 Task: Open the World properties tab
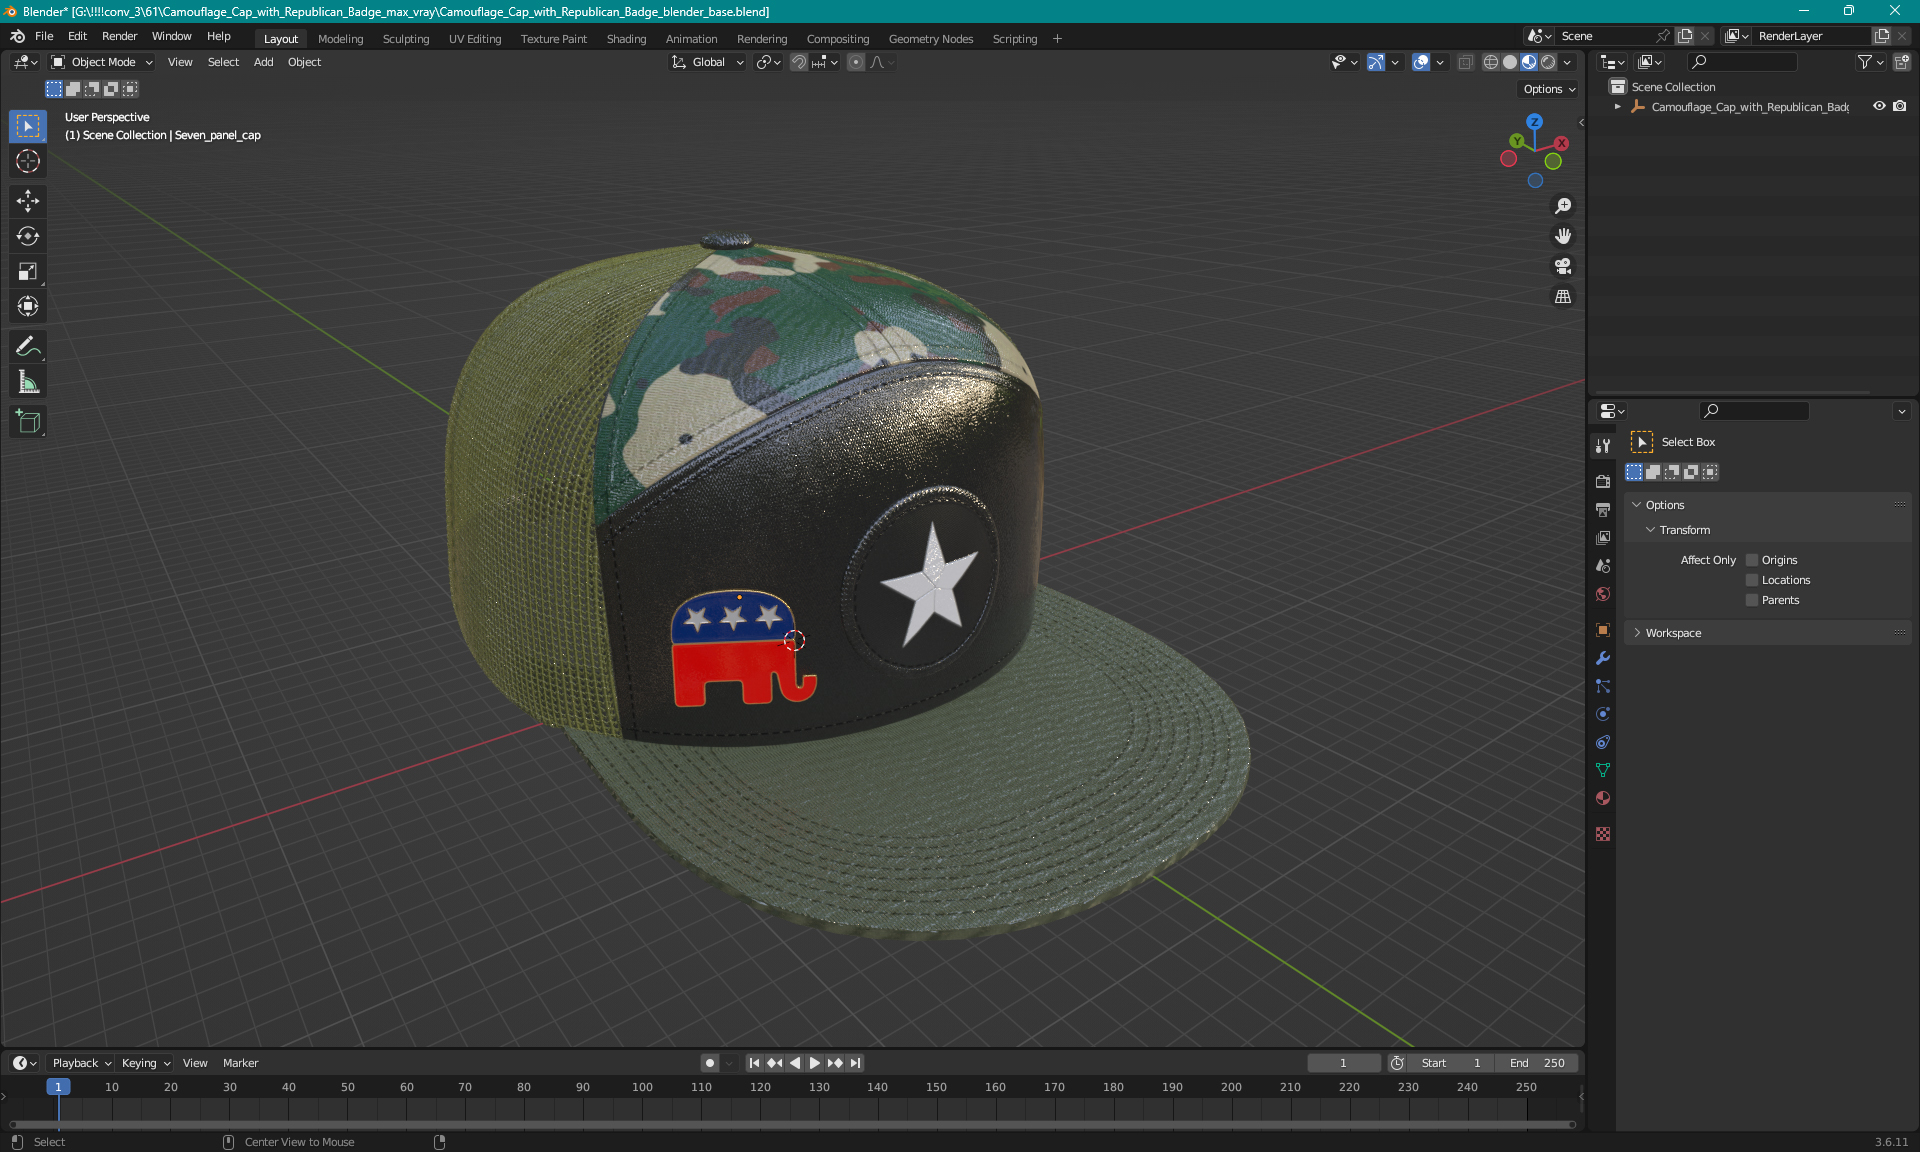[x=1603, y=594]
